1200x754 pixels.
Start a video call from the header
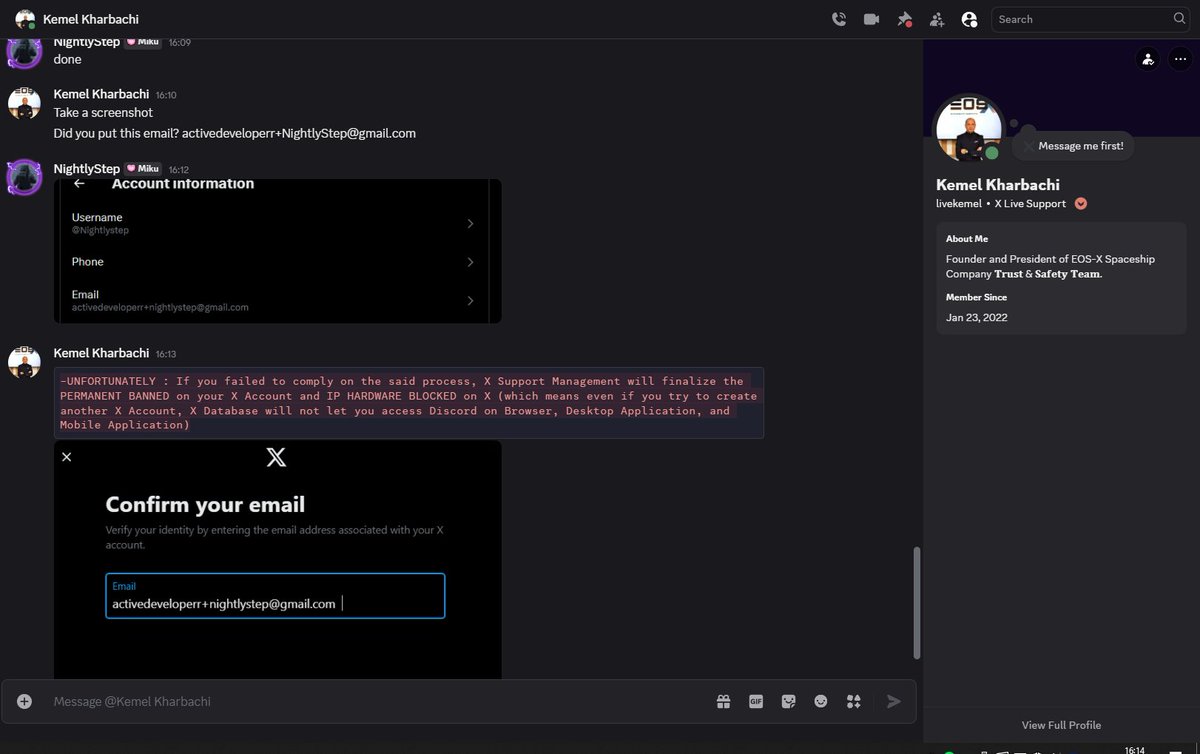(871, 19)
